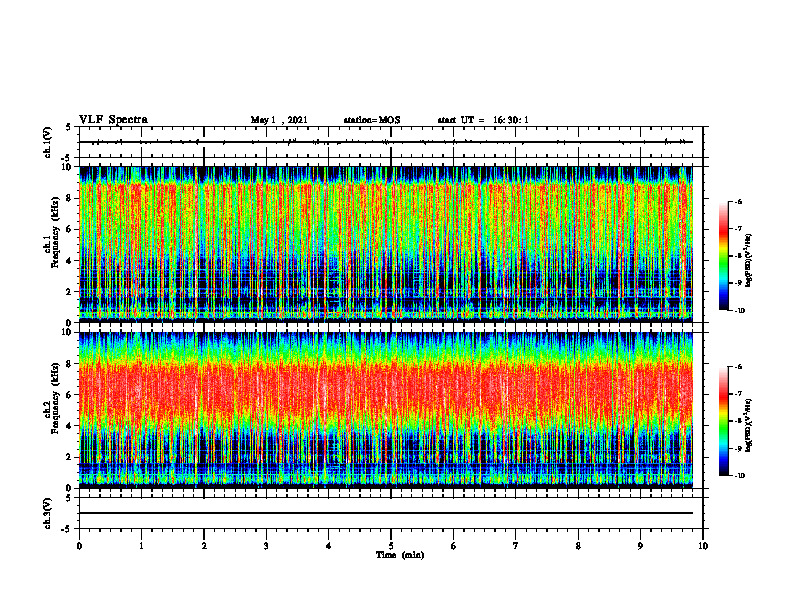
Task: Click the "4" frequency tick of ch.2 spectrogram
Action: pyautogui.click(x=70, y=426)
